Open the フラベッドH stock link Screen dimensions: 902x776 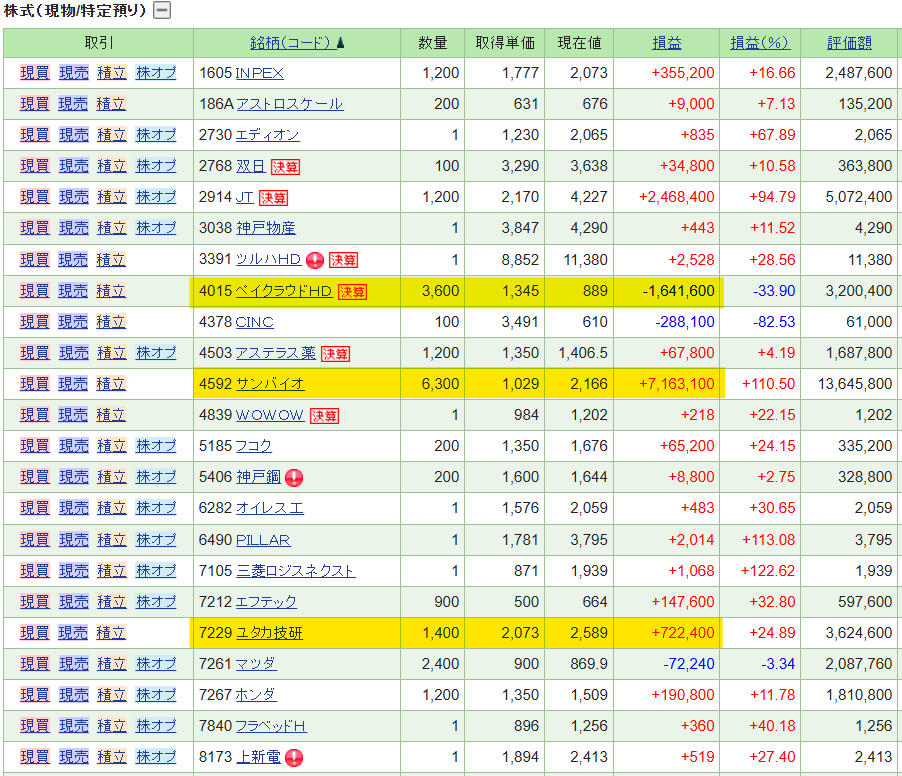tap(272, 727)
